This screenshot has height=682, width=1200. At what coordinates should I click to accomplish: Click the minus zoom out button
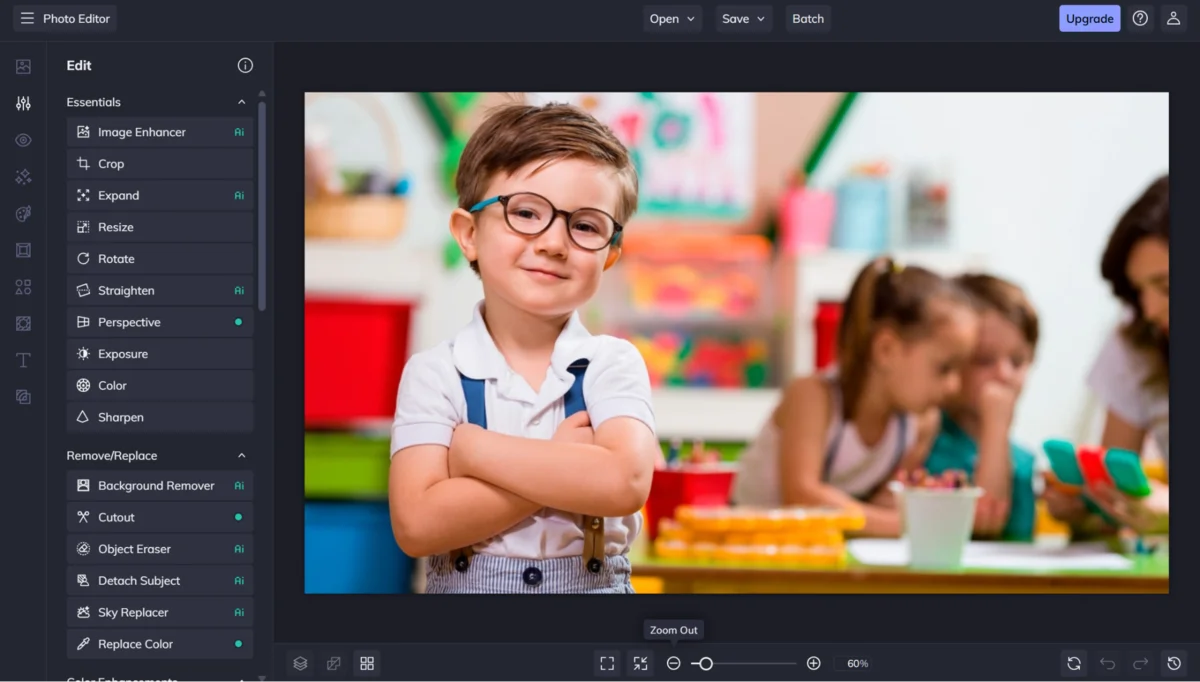click(674, 663)
